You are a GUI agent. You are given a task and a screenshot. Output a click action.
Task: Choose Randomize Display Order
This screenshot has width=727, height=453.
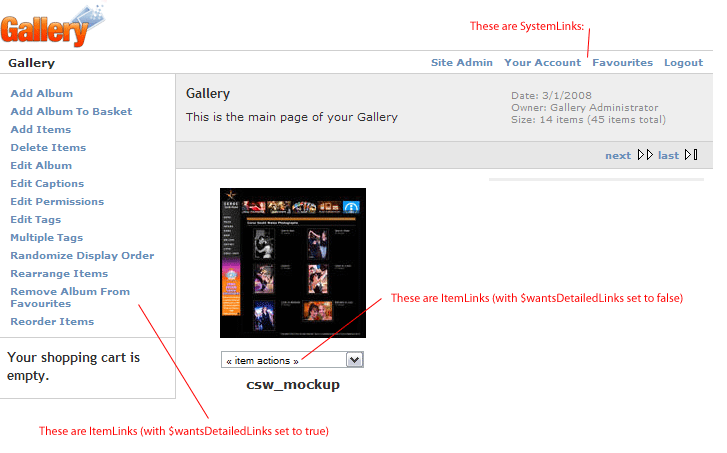[82, 255]
